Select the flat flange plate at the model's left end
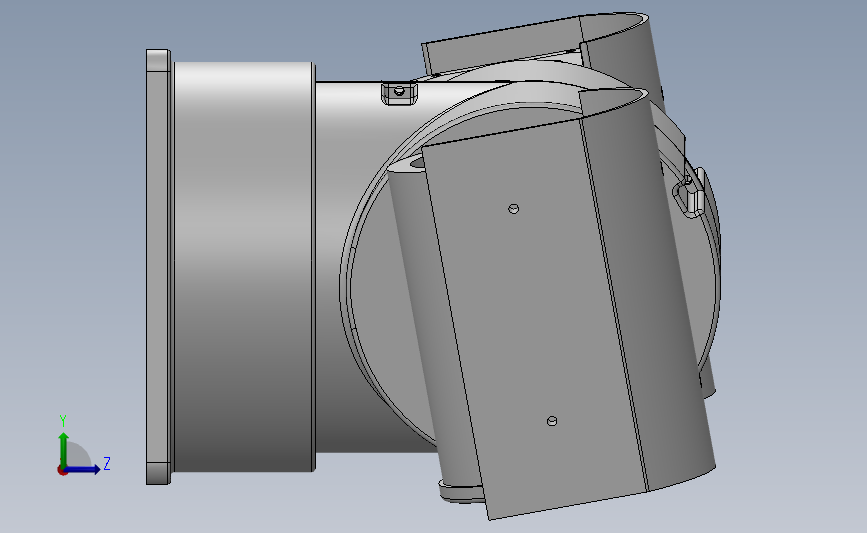The width and height of the screenshot is (867, 533). pyautogui.click(x=158, y=267)
